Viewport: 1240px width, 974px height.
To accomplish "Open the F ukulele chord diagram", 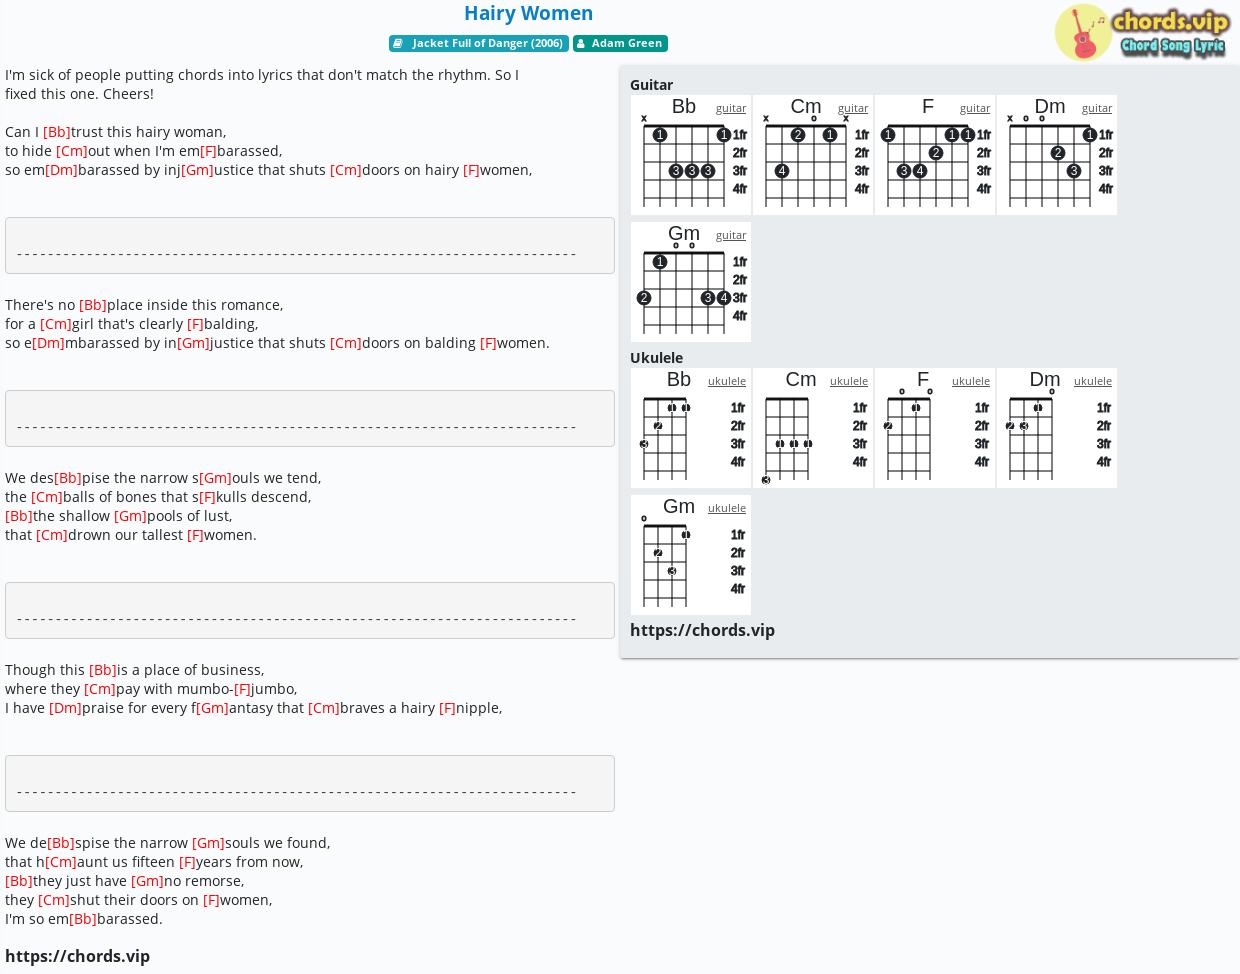I will 935,428.
